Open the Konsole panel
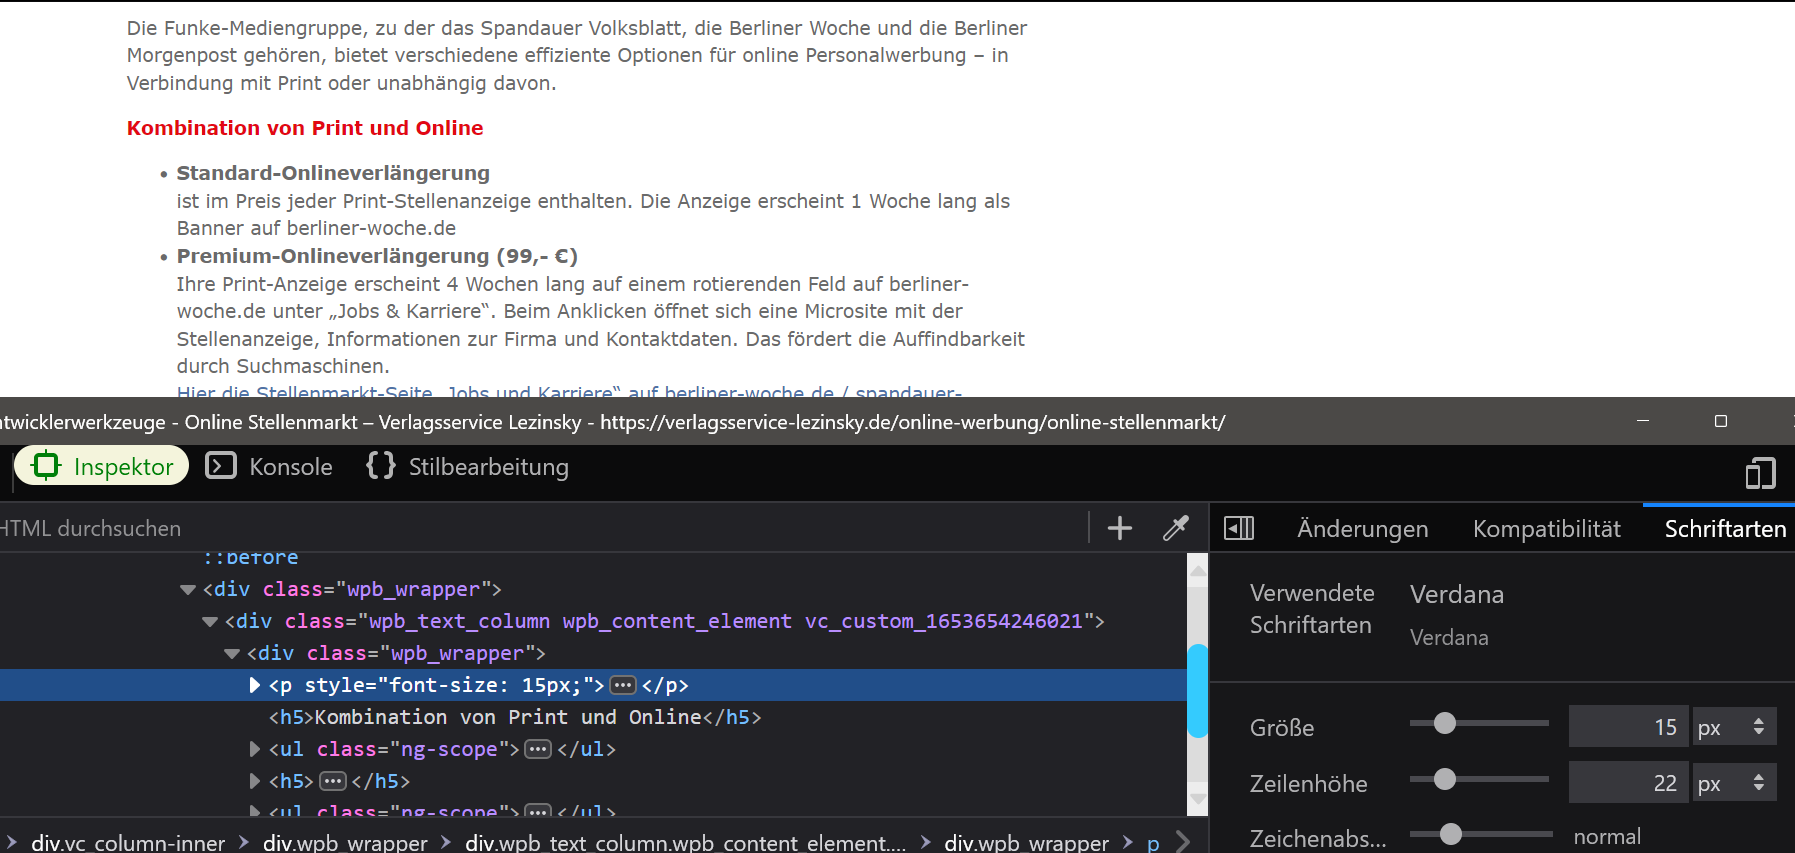Viewport: 1795px width, 853px height. [x=270, y=467]
